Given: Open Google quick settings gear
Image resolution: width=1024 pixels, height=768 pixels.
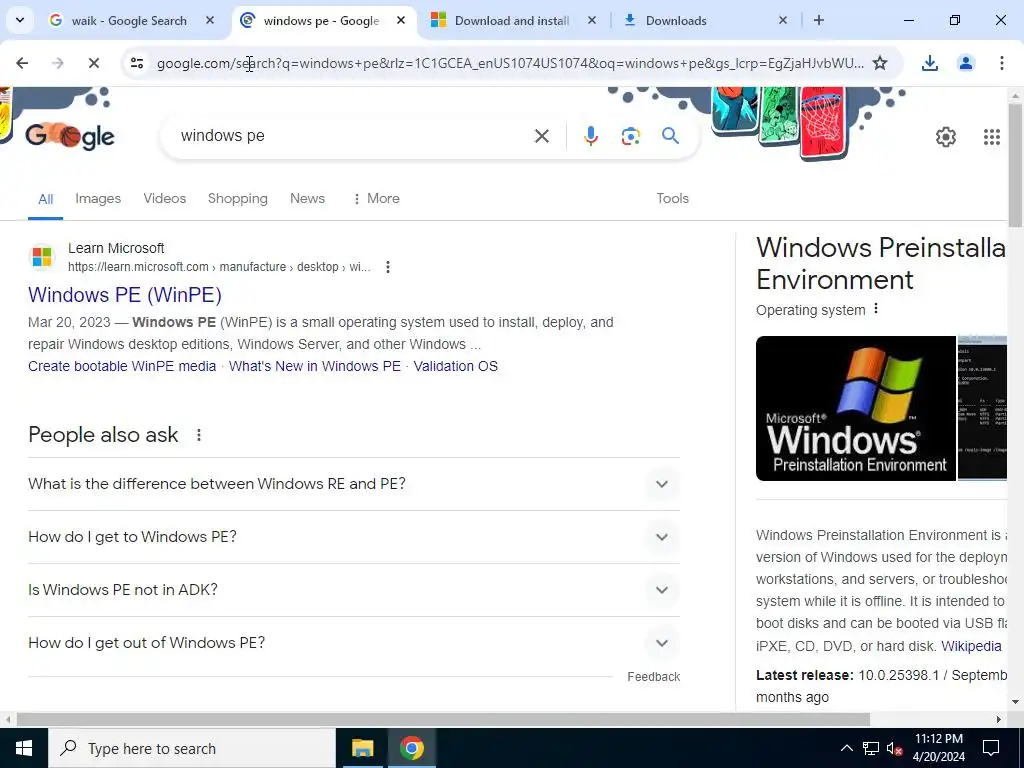Looking at the screenshot, I should [x=946, y=136].
